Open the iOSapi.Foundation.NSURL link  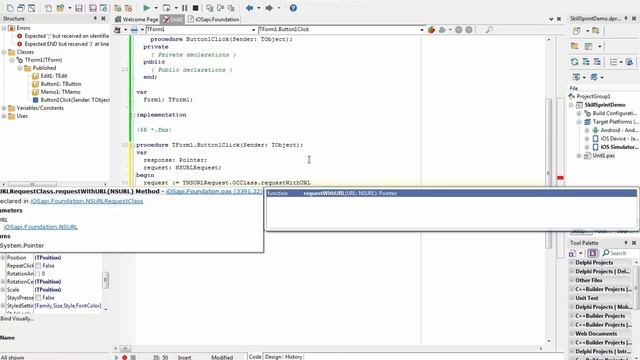coord(41,227)
